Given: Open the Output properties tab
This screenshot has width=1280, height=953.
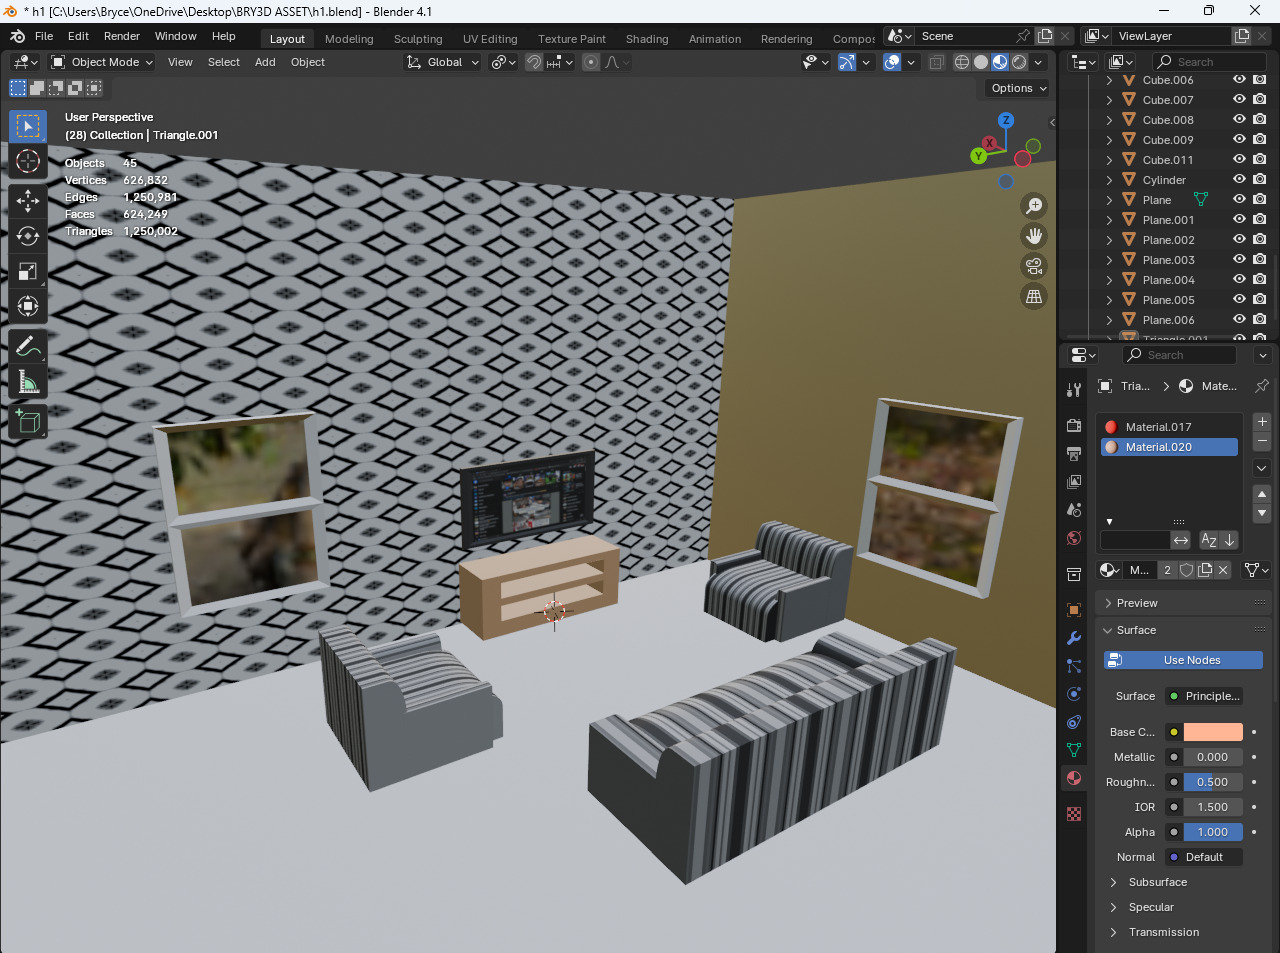Looking at the screenshot, I should 1074,453.
